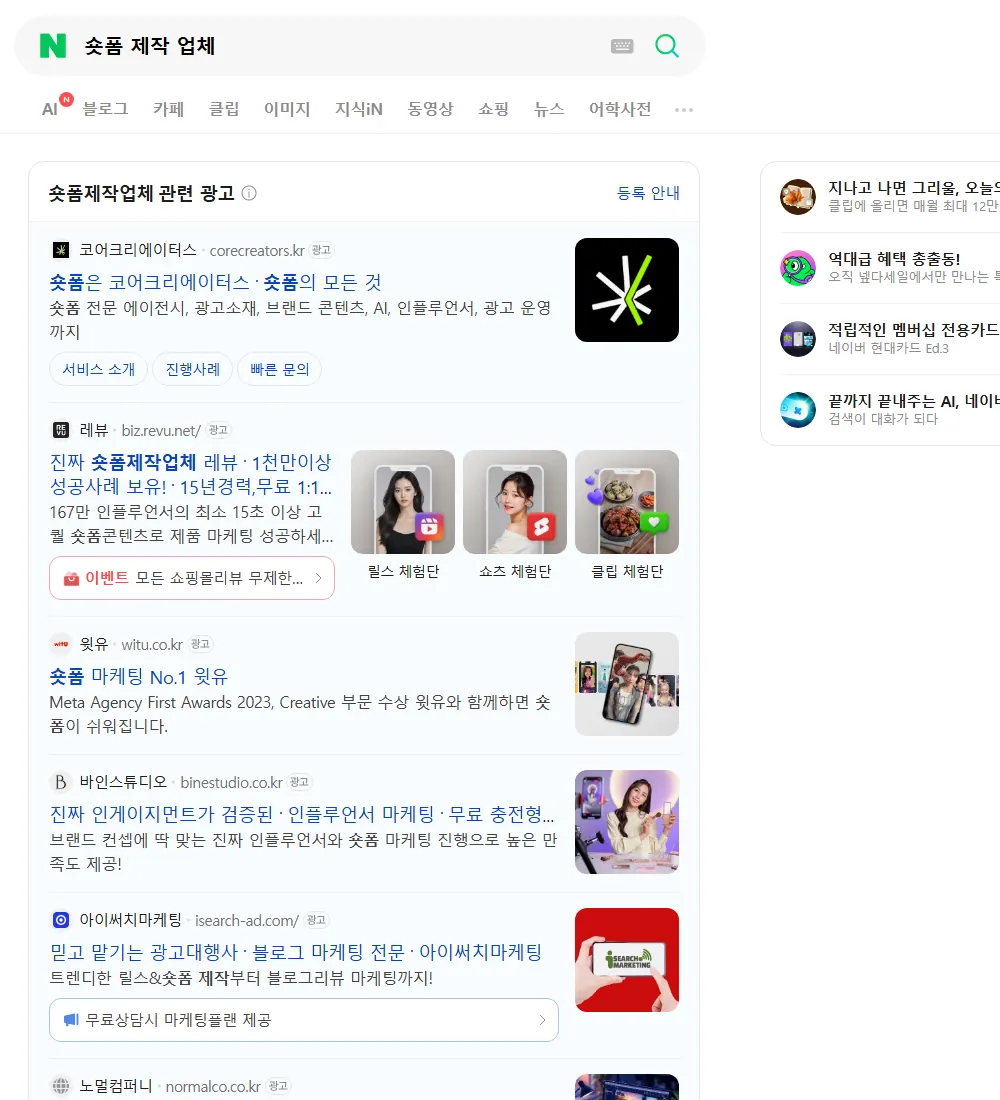Click the 아이써치마케팅 favicon
The width and height of the screenshot is (1000, 1100).
click(61, 920)
